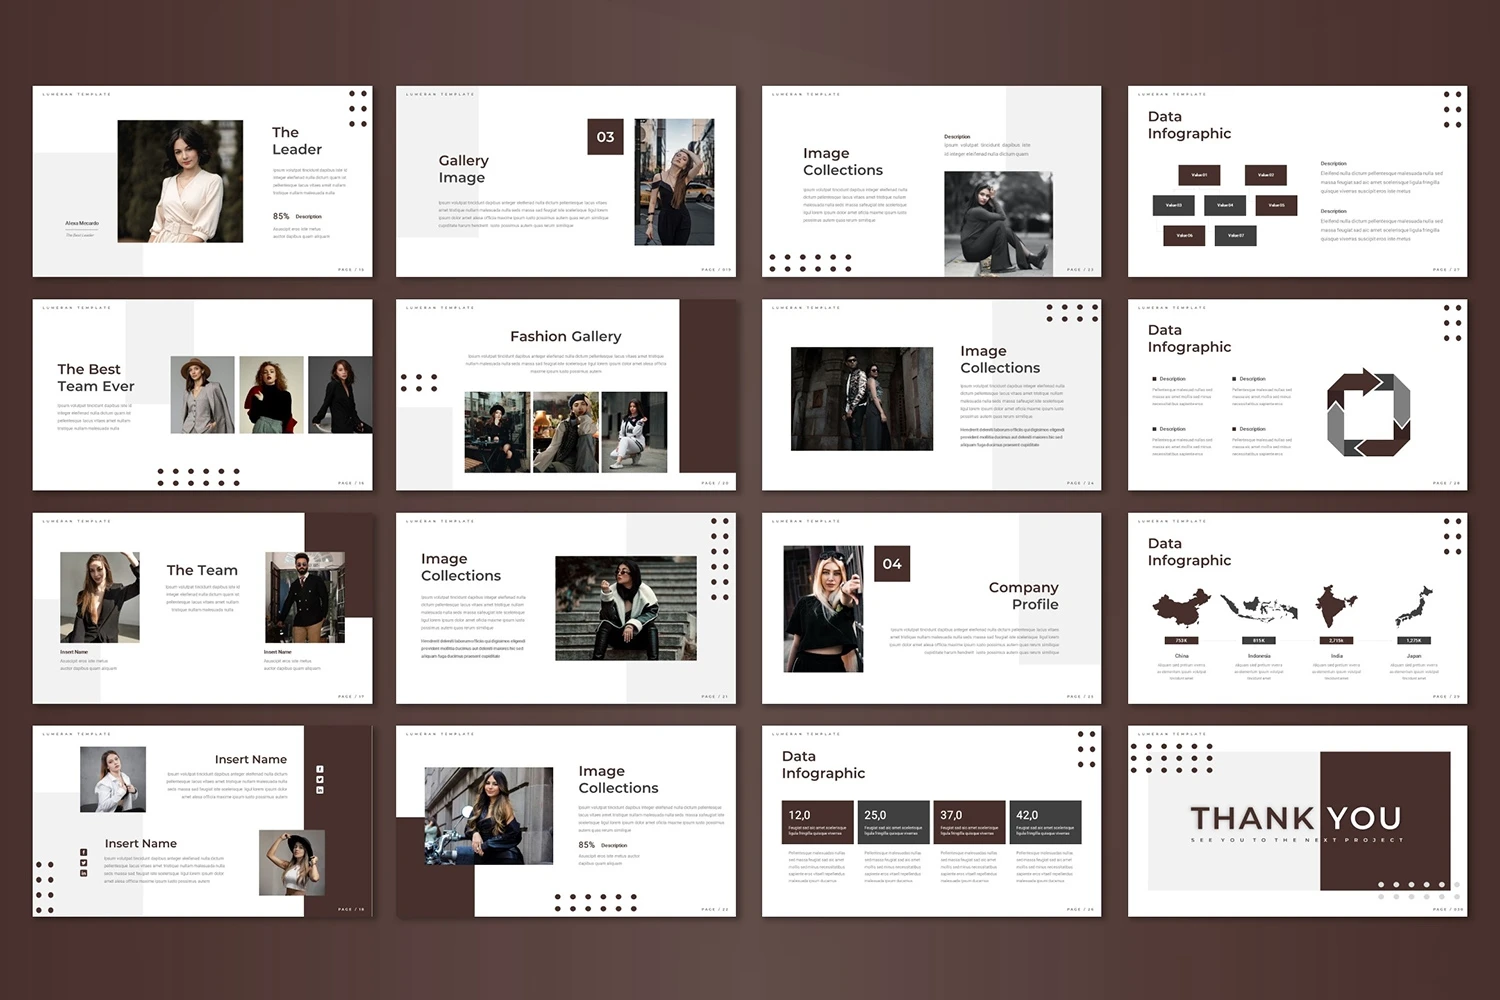
Task: Click the 03 number box on Gallery Image slide
Action: [605, 137]
